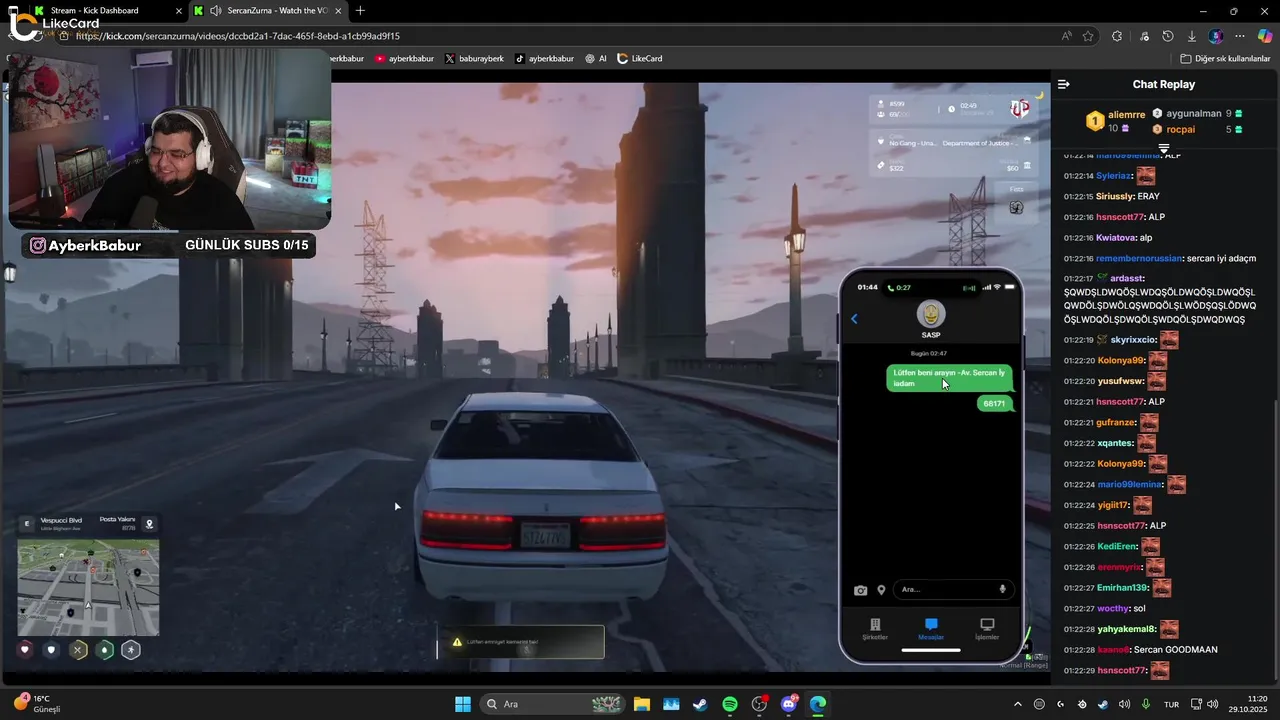
Task: Click the phone camera icon
Action: click(x=860, y=590)
